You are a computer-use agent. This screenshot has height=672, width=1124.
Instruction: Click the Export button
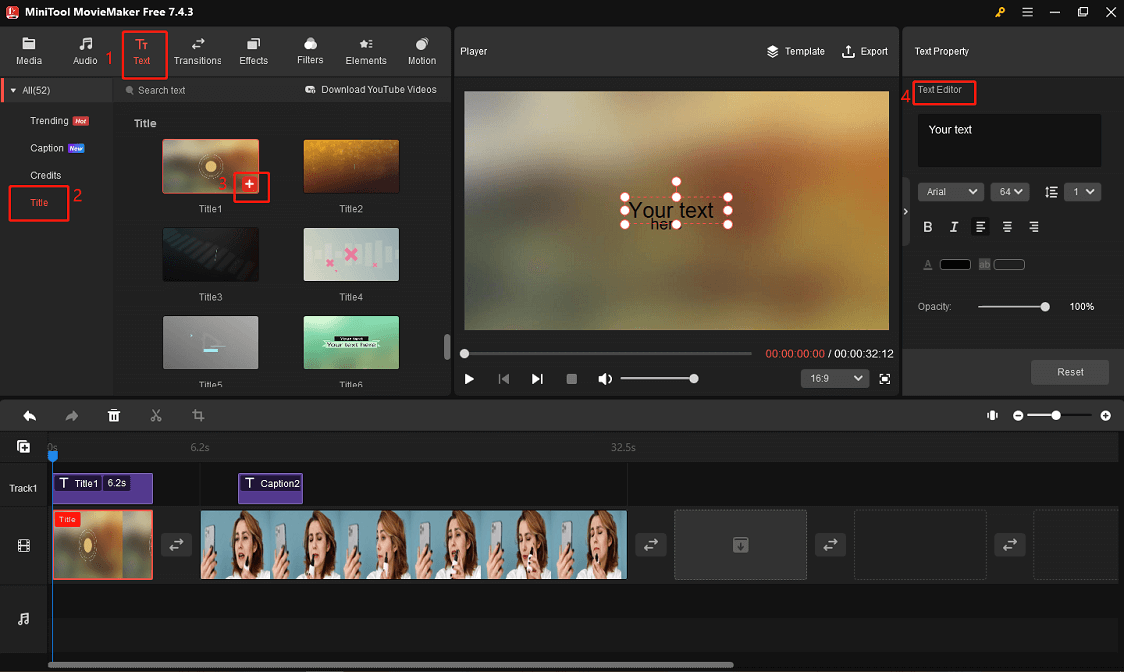point(865,52)
